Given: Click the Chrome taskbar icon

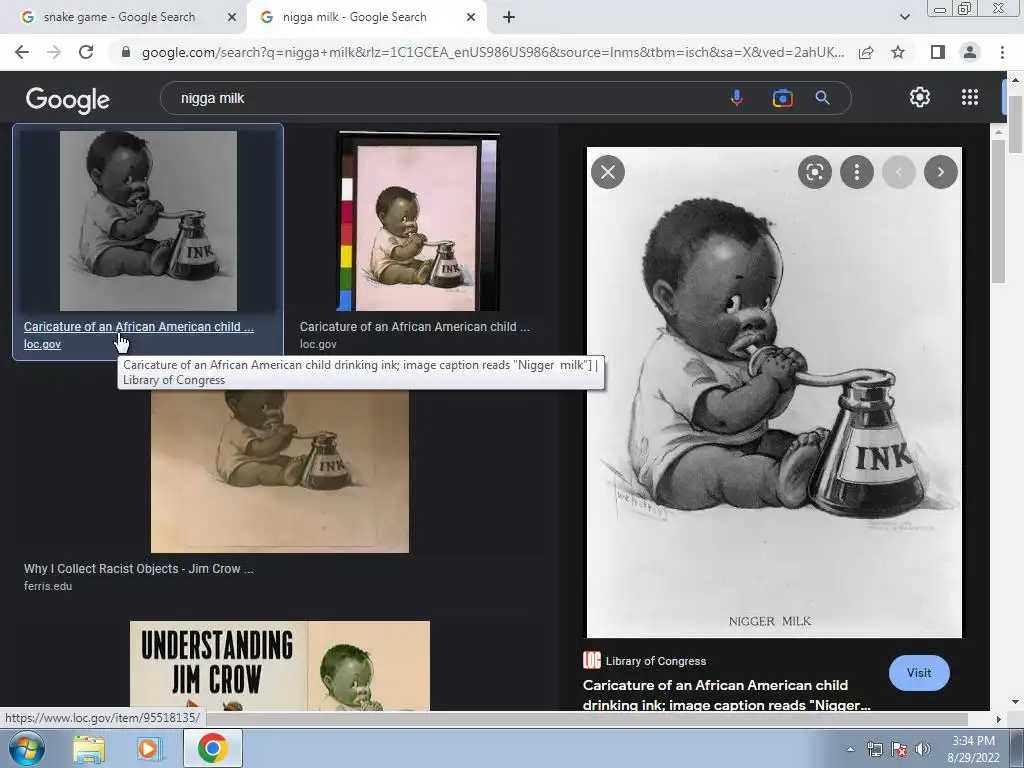Looking at the screenshot, I should pyautogui.click(x=212, y=748).
